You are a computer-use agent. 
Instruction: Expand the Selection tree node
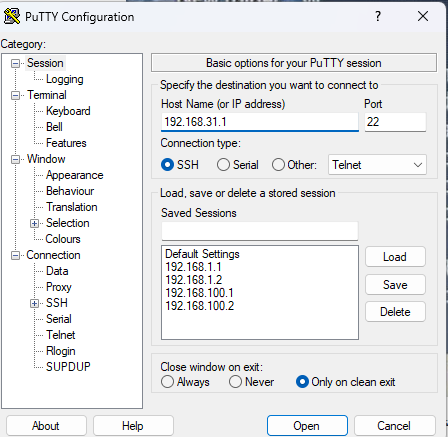coord(34,223)
